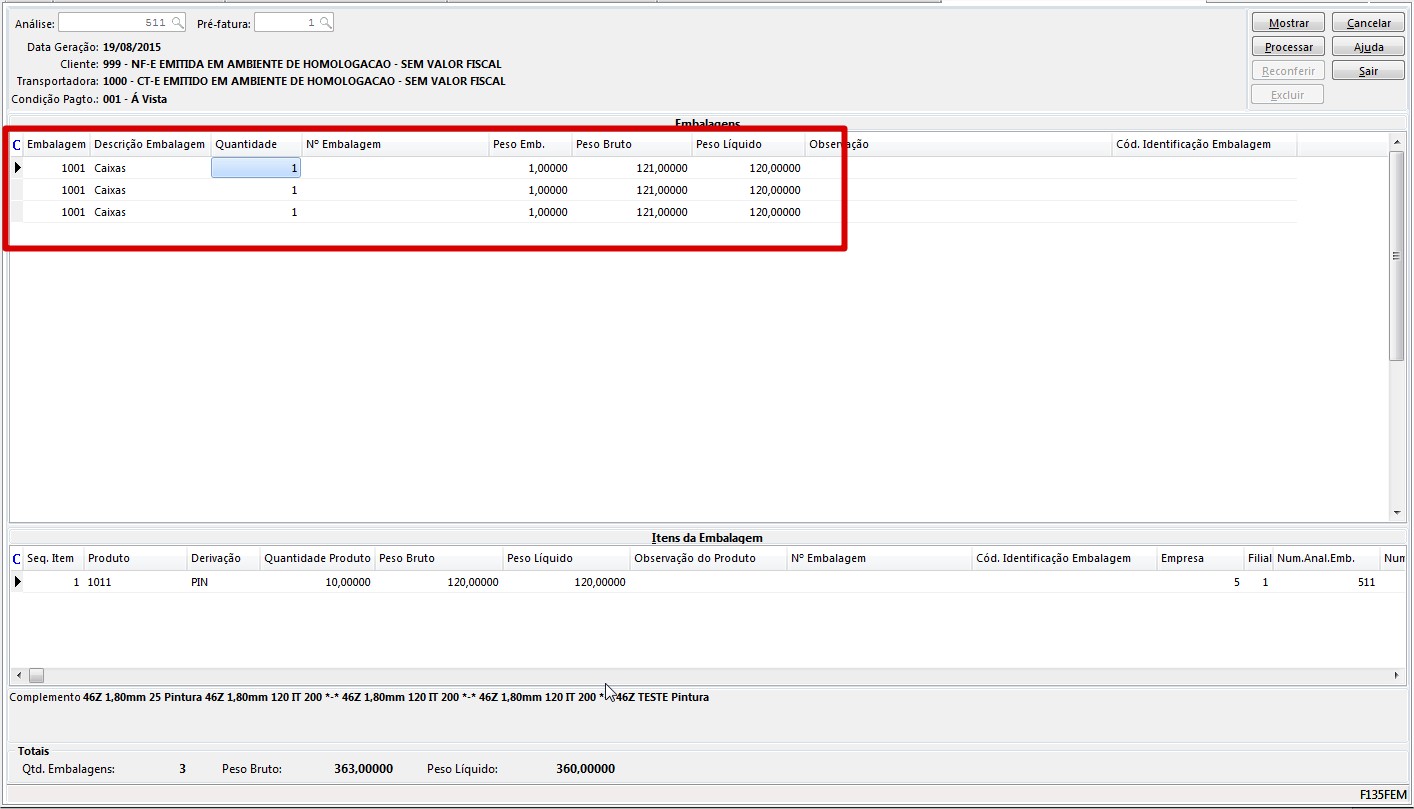This screenshot has width=1414, height=809.
Task: Click the Cancelar button
Action: pyautogui.click(x=1368, y=23)
